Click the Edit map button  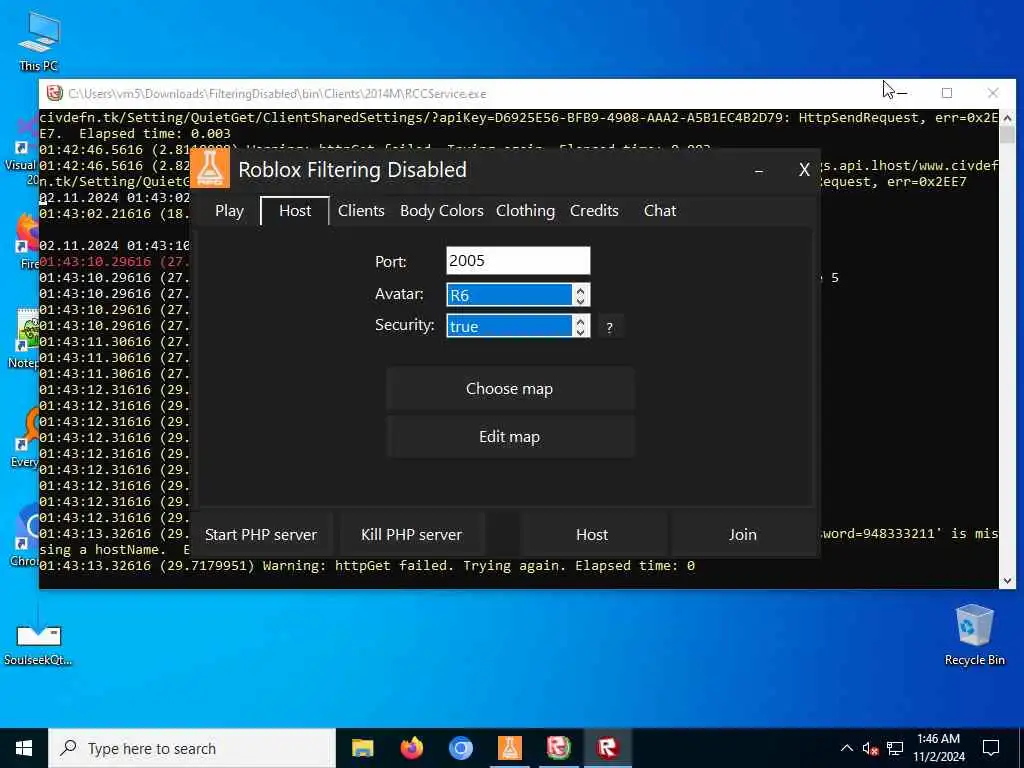[509, 436]
